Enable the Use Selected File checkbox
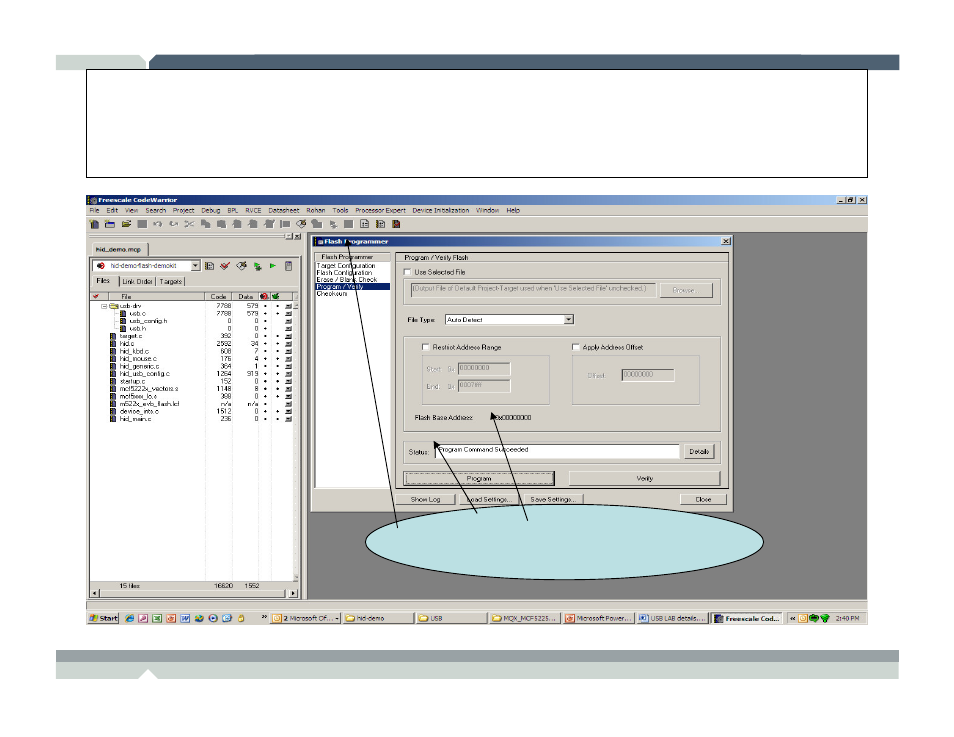 pyautogui.click(x=408, y=272)
